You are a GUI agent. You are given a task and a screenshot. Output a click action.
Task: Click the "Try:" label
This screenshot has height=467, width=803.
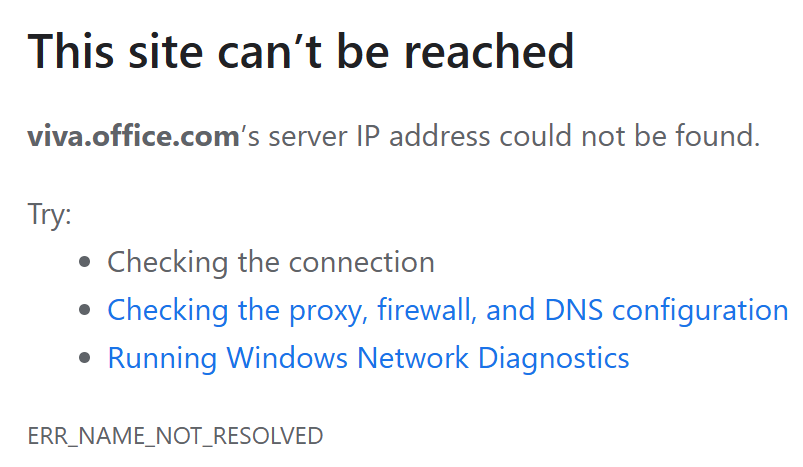coord(49,215)
